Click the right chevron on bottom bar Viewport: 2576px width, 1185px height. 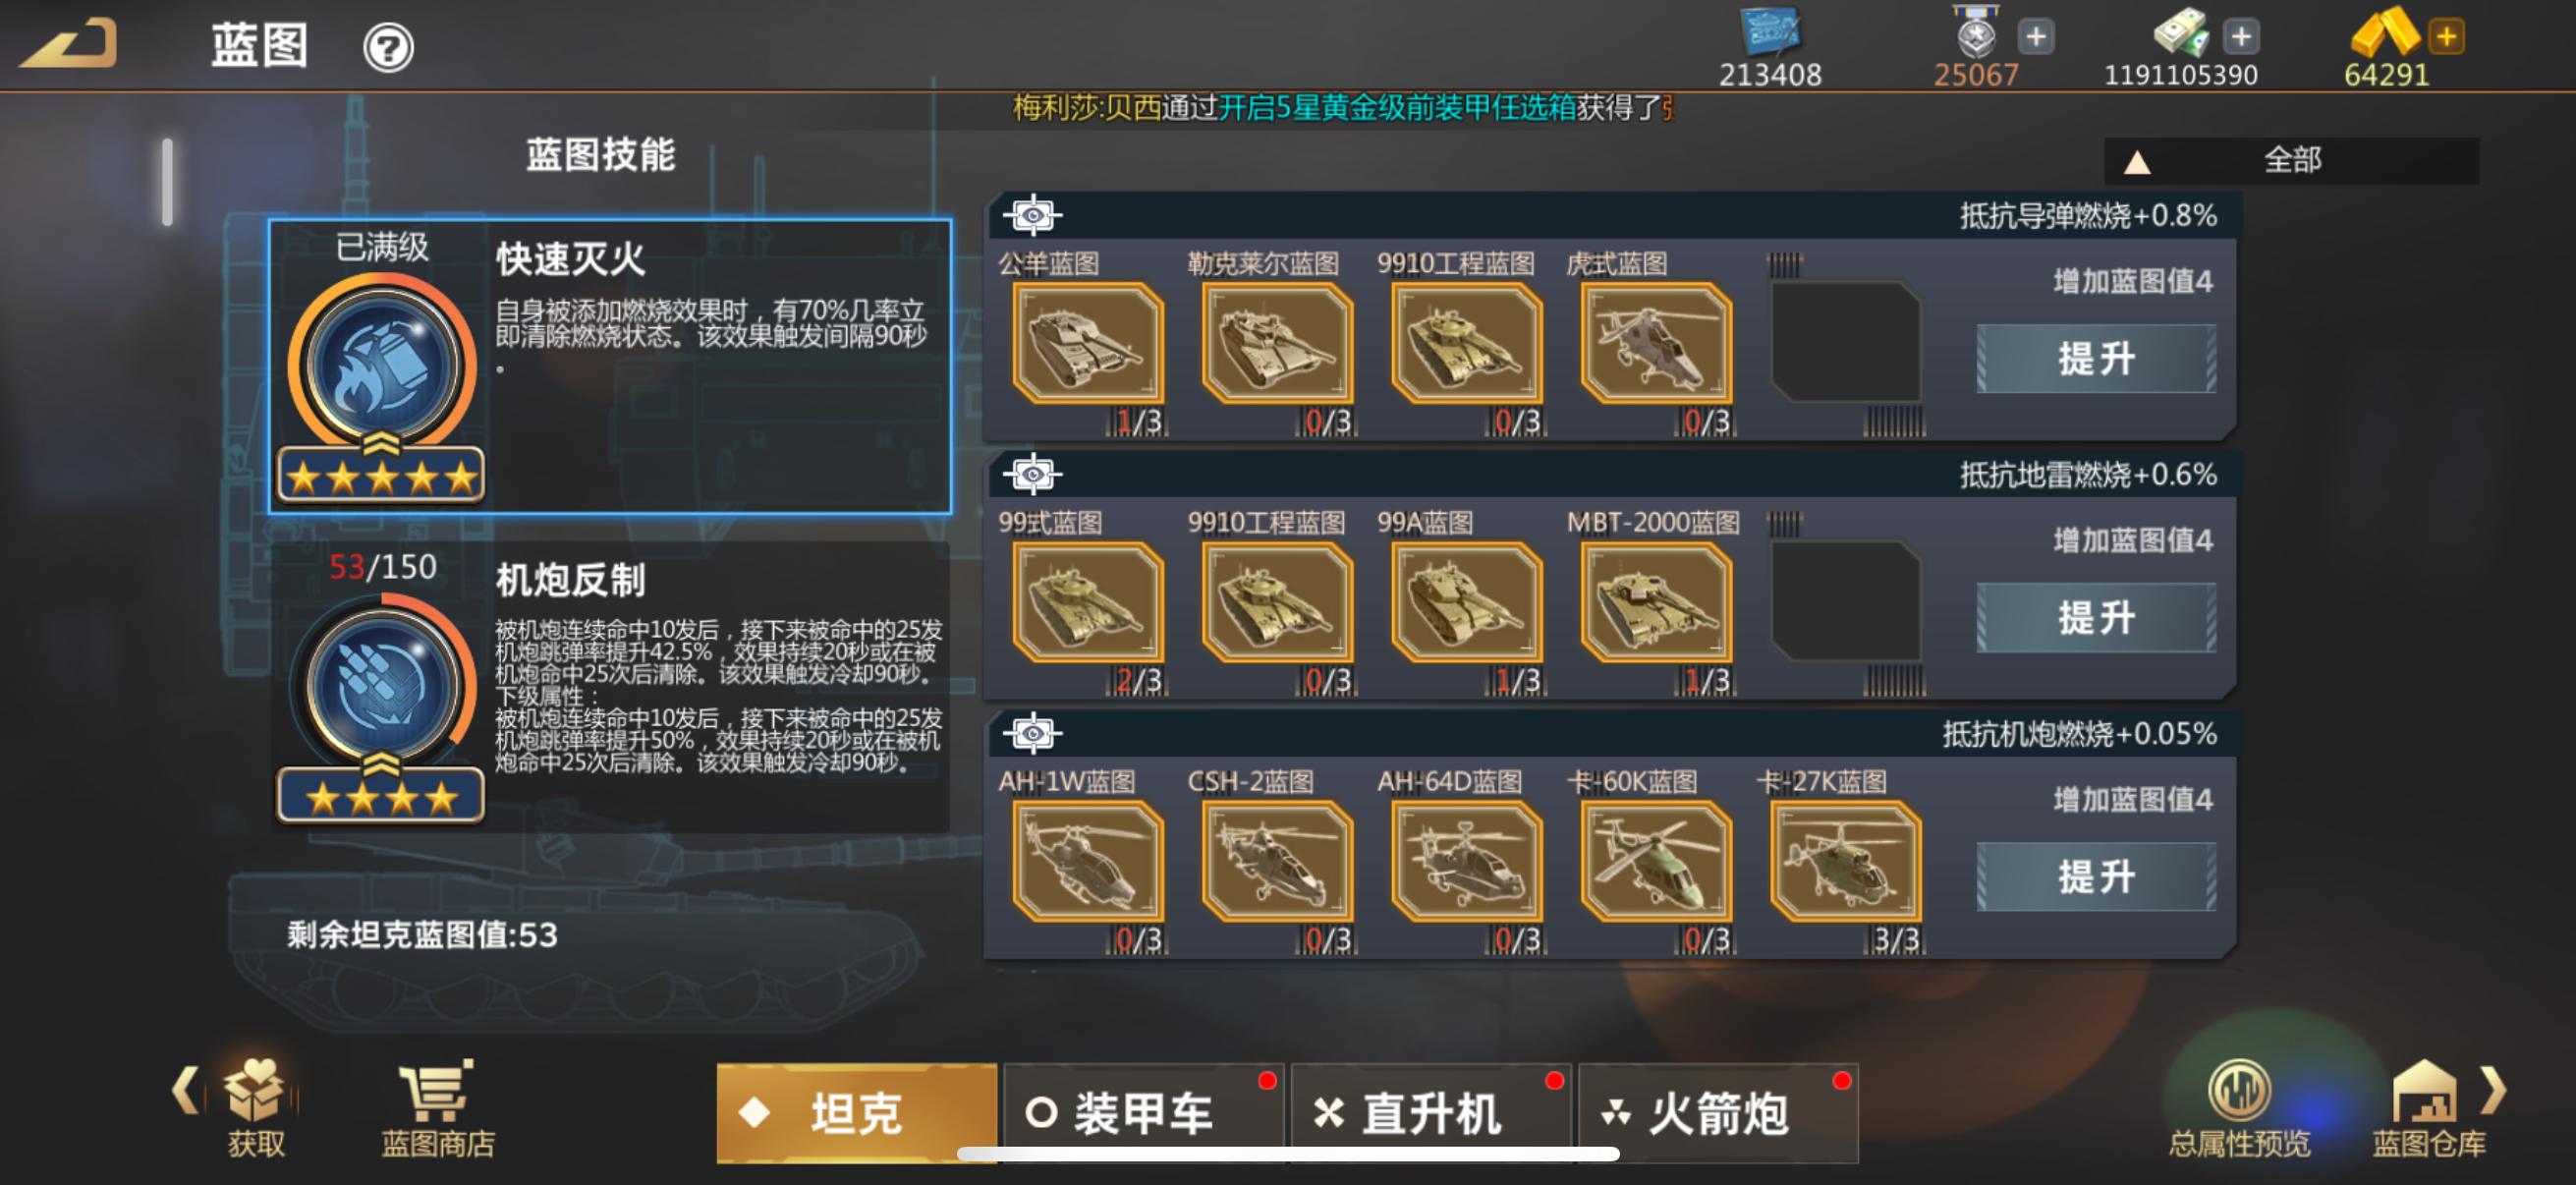2493,1090
